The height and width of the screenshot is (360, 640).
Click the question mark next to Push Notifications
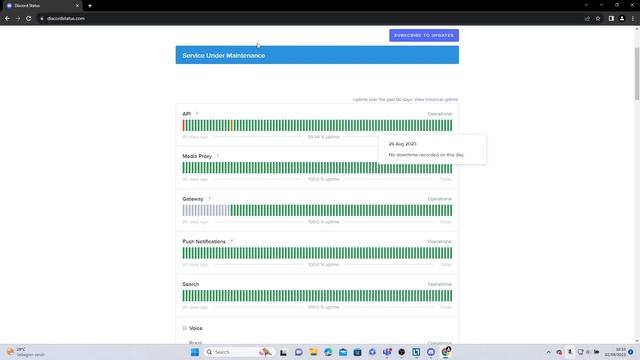coord(231,242)
